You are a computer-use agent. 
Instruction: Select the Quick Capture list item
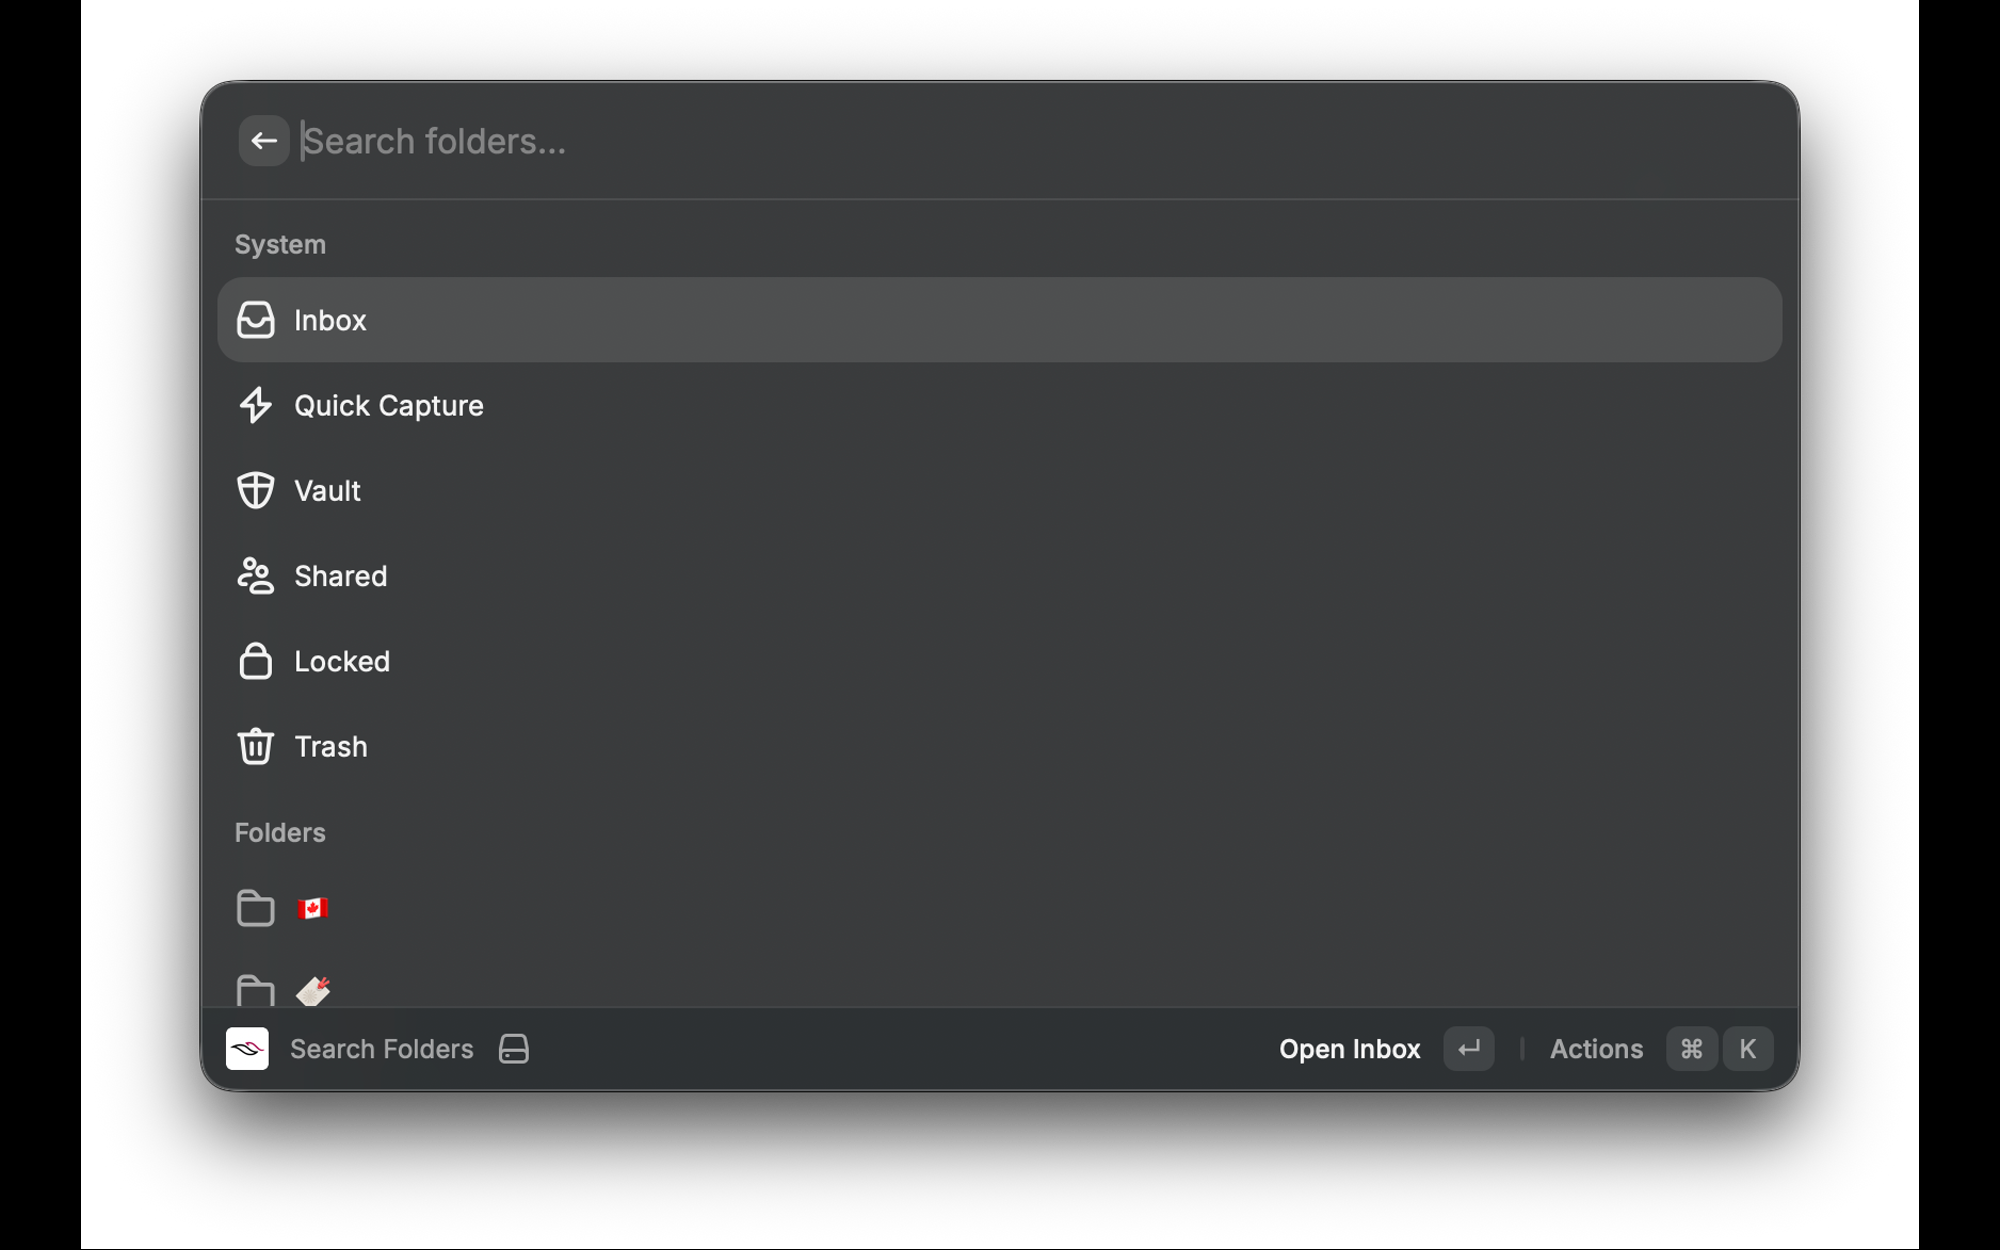point(388,405)
